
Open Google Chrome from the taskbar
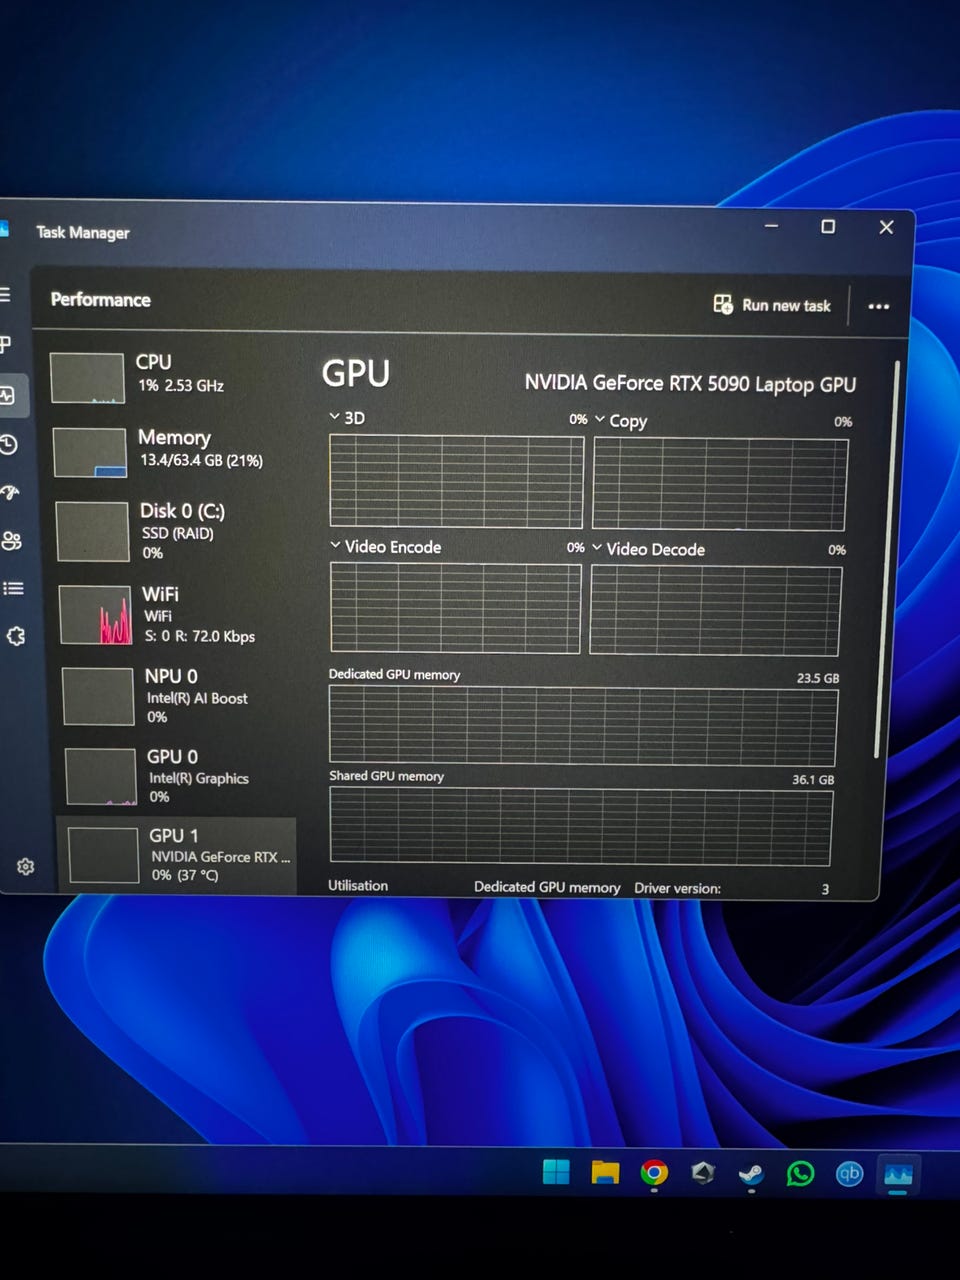[x=654, y=1172]
